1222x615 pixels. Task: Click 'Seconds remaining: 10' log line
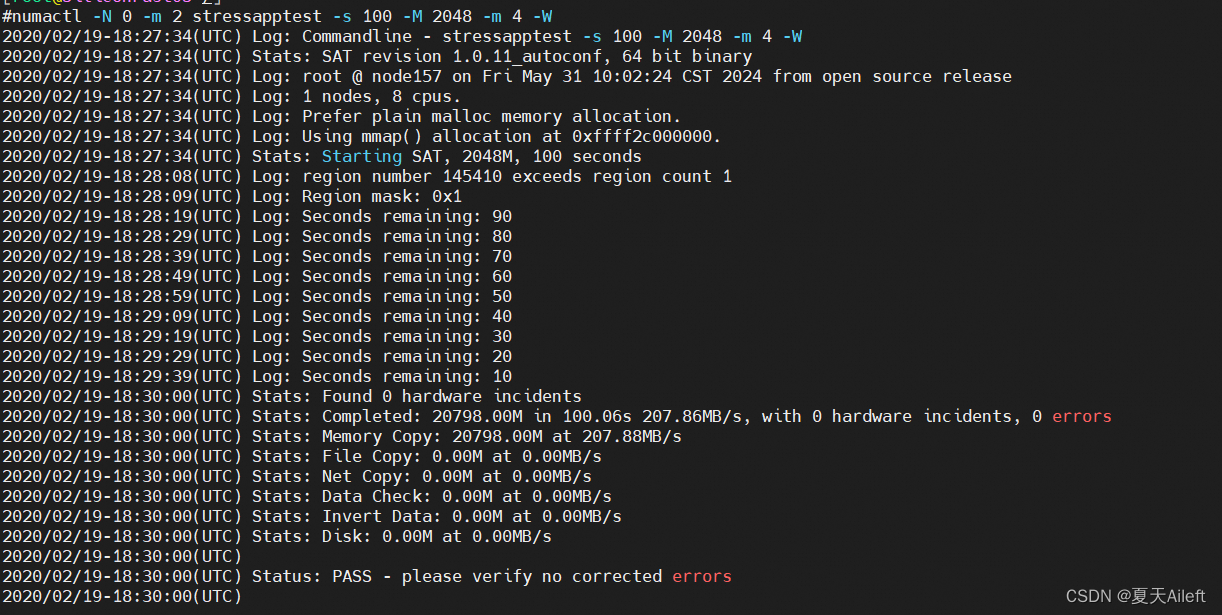[257, 376]
